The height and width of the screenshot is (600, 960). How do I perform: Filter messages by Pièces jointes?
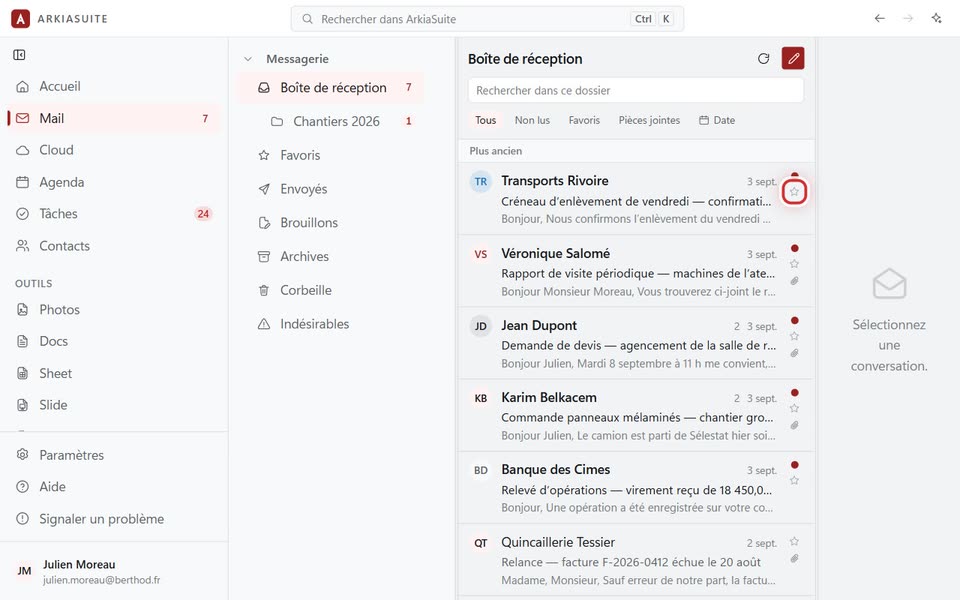(649, 121)
